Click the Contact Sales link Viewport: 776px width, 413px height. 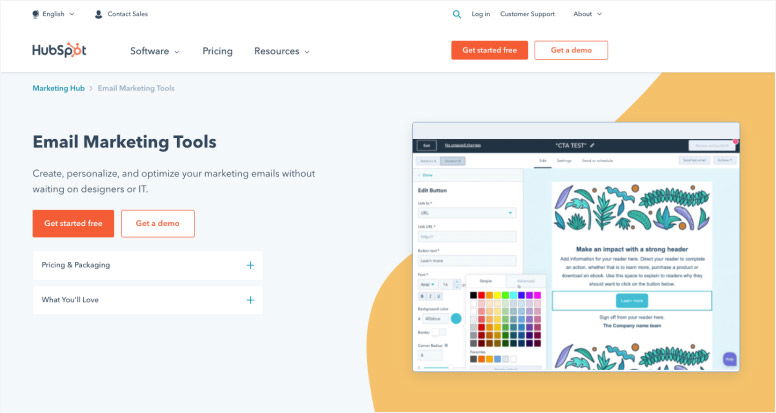coord(128,14)
